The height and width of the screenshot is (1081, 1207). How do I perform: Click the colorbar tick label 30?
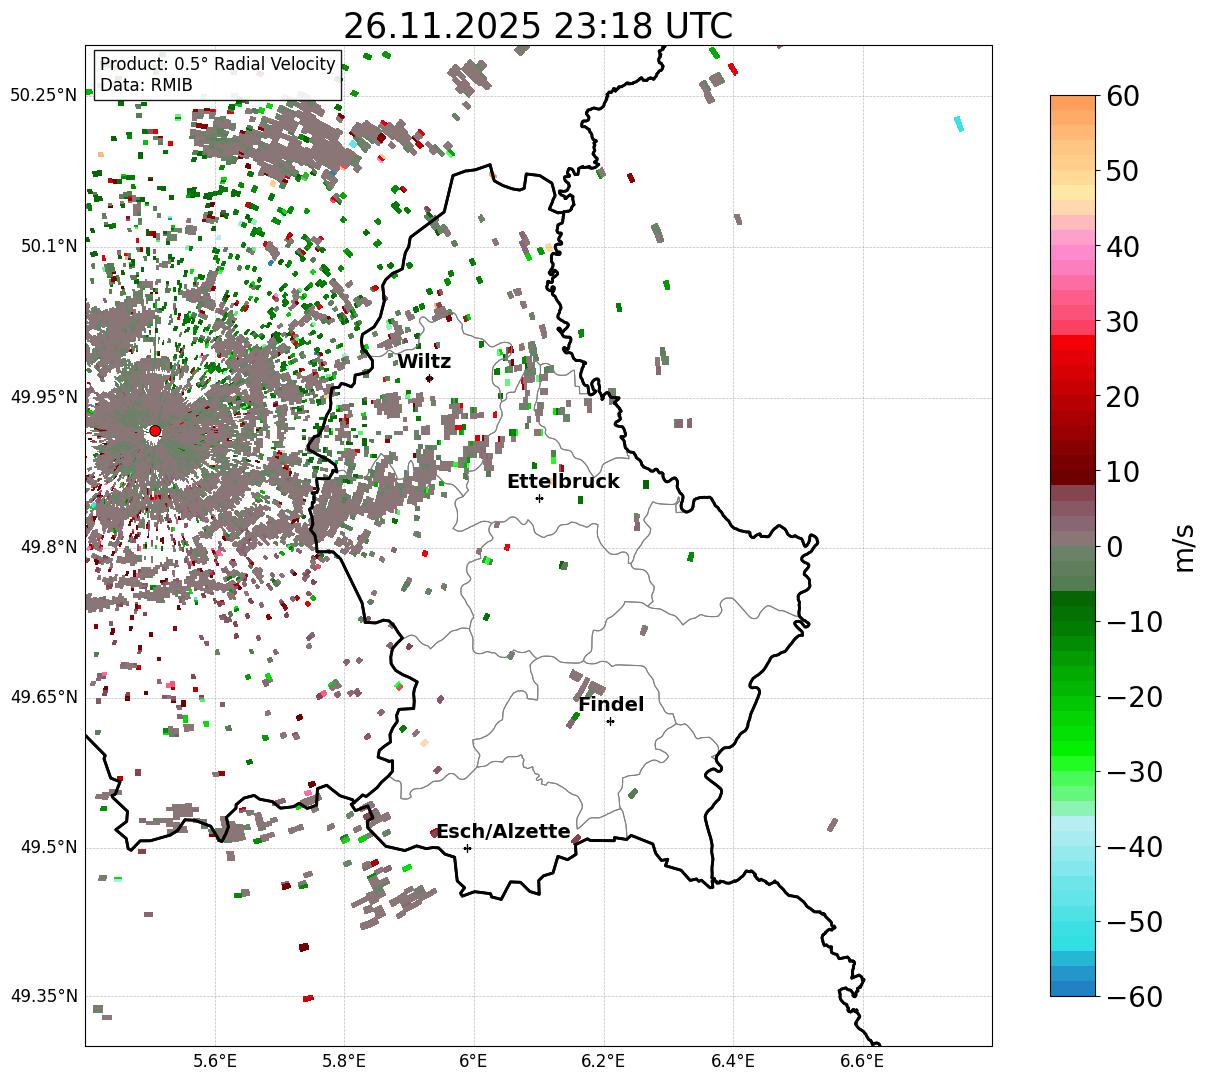click(1123, 322)
